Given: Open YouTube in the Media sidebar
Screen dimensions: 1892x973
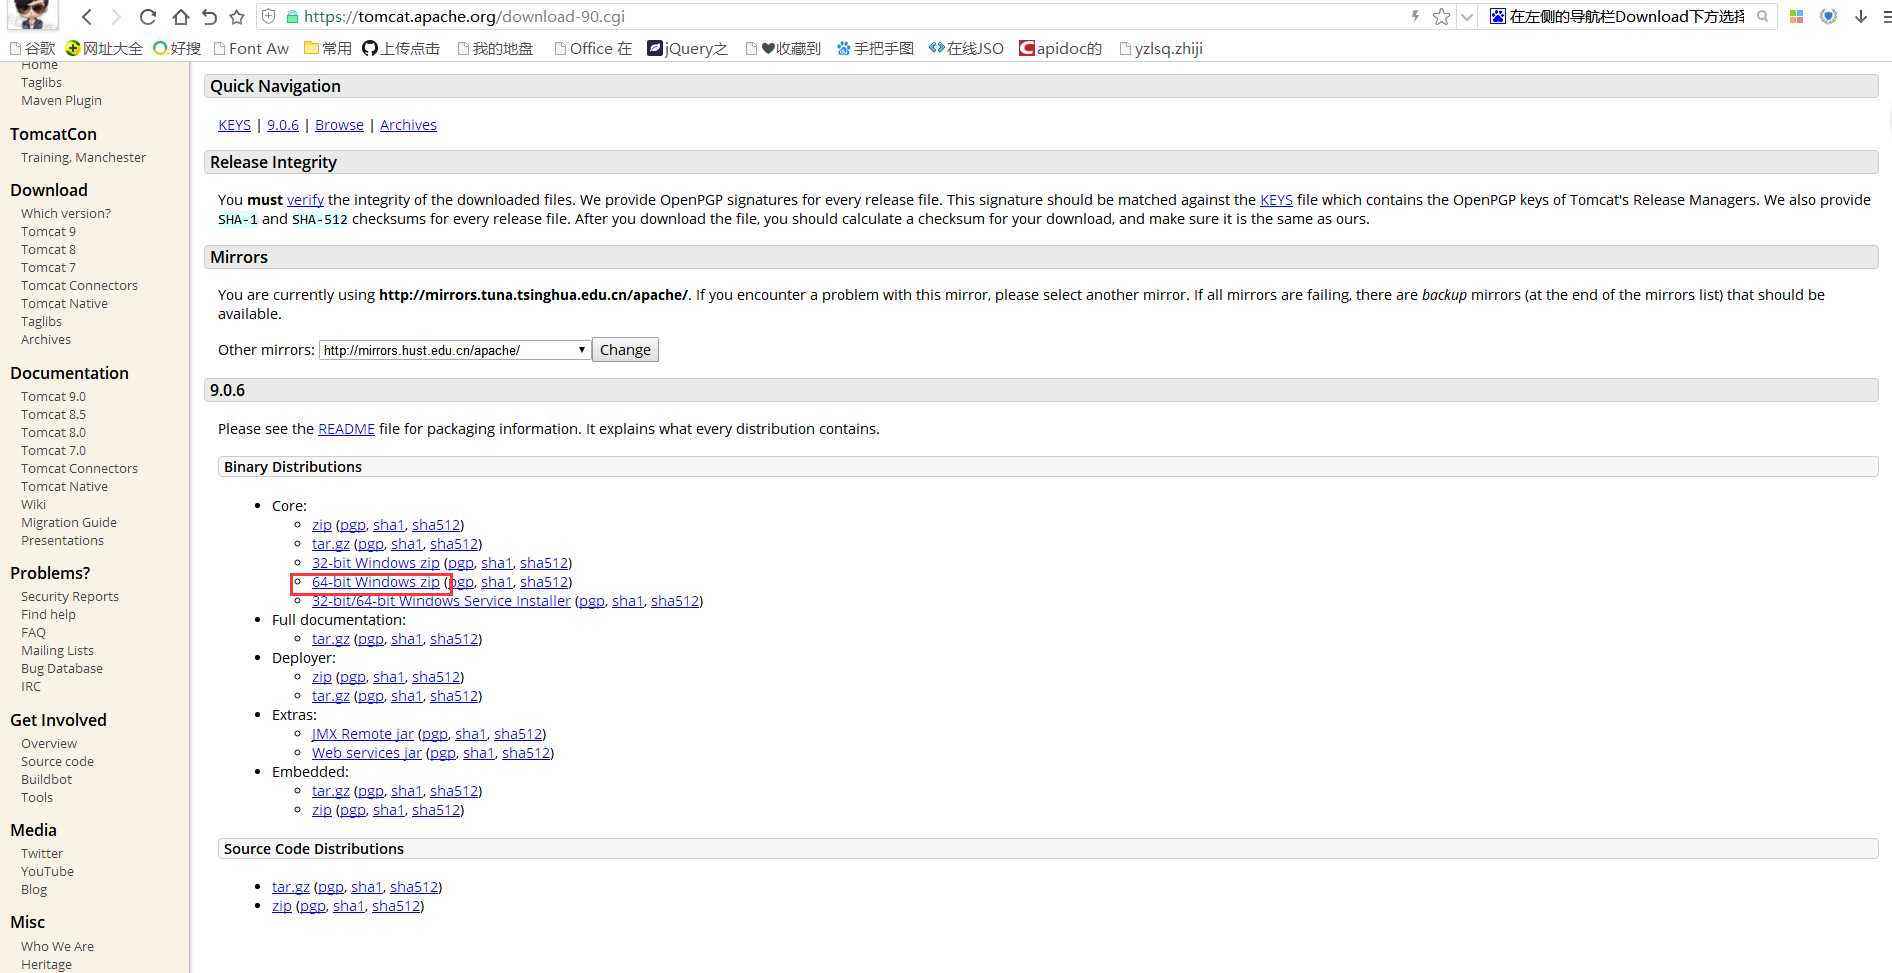Looking at the screenshot, I should tap(47, 871).
